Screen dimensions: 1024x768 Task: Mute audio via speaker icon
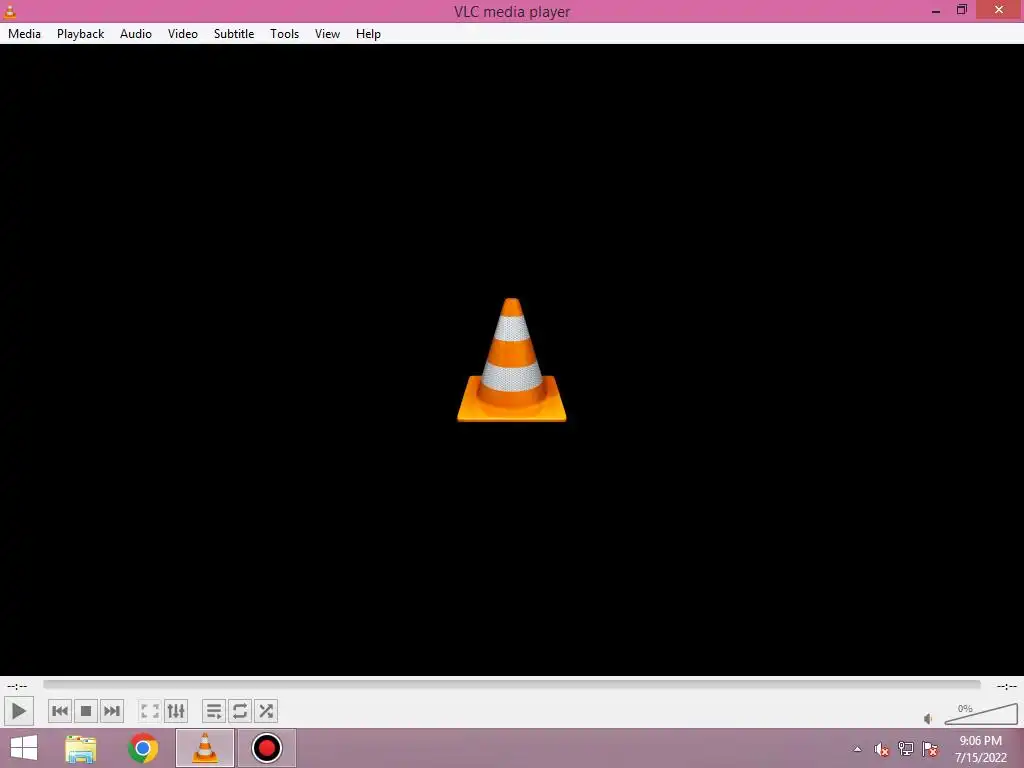point(928,718)
